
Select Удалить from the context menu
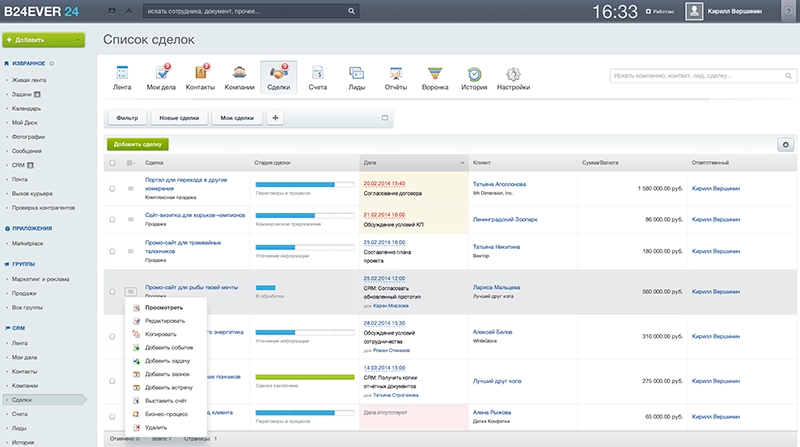coord(156,426)
